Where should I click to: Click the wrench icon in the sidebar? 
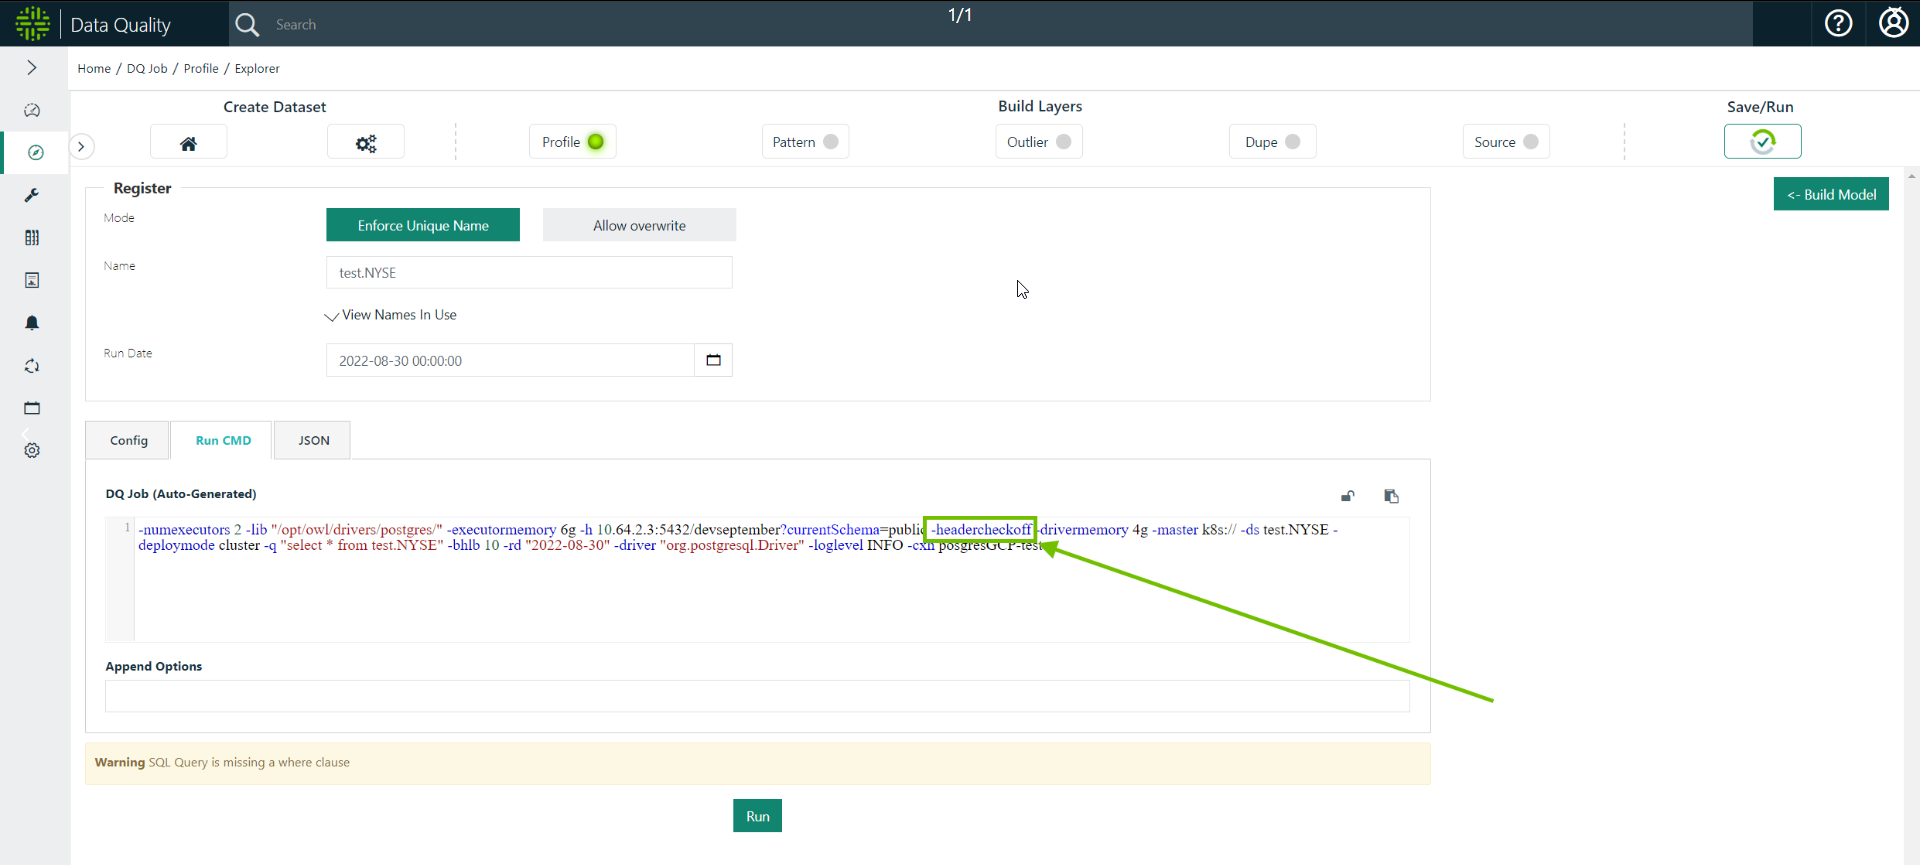[x=32, y=195]
